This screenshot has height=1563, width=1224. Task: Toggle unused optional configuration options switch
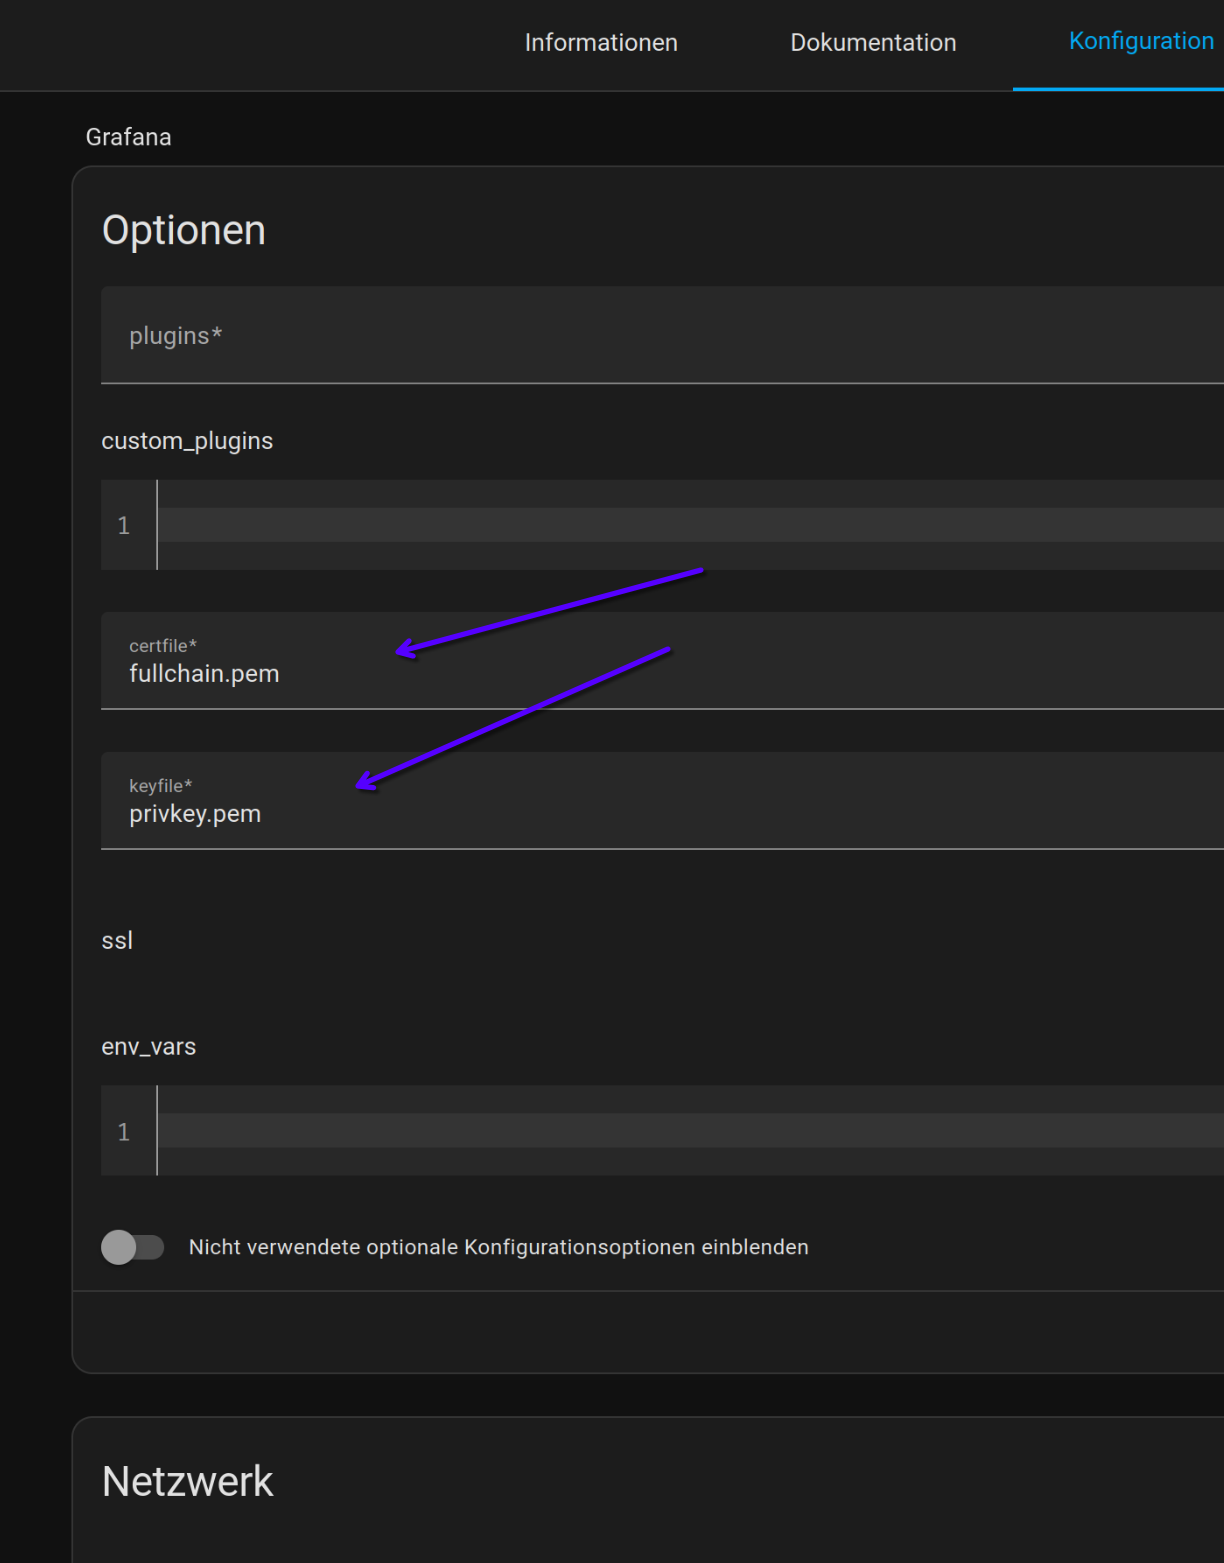pyautogui.click(x=132, y=1247)
